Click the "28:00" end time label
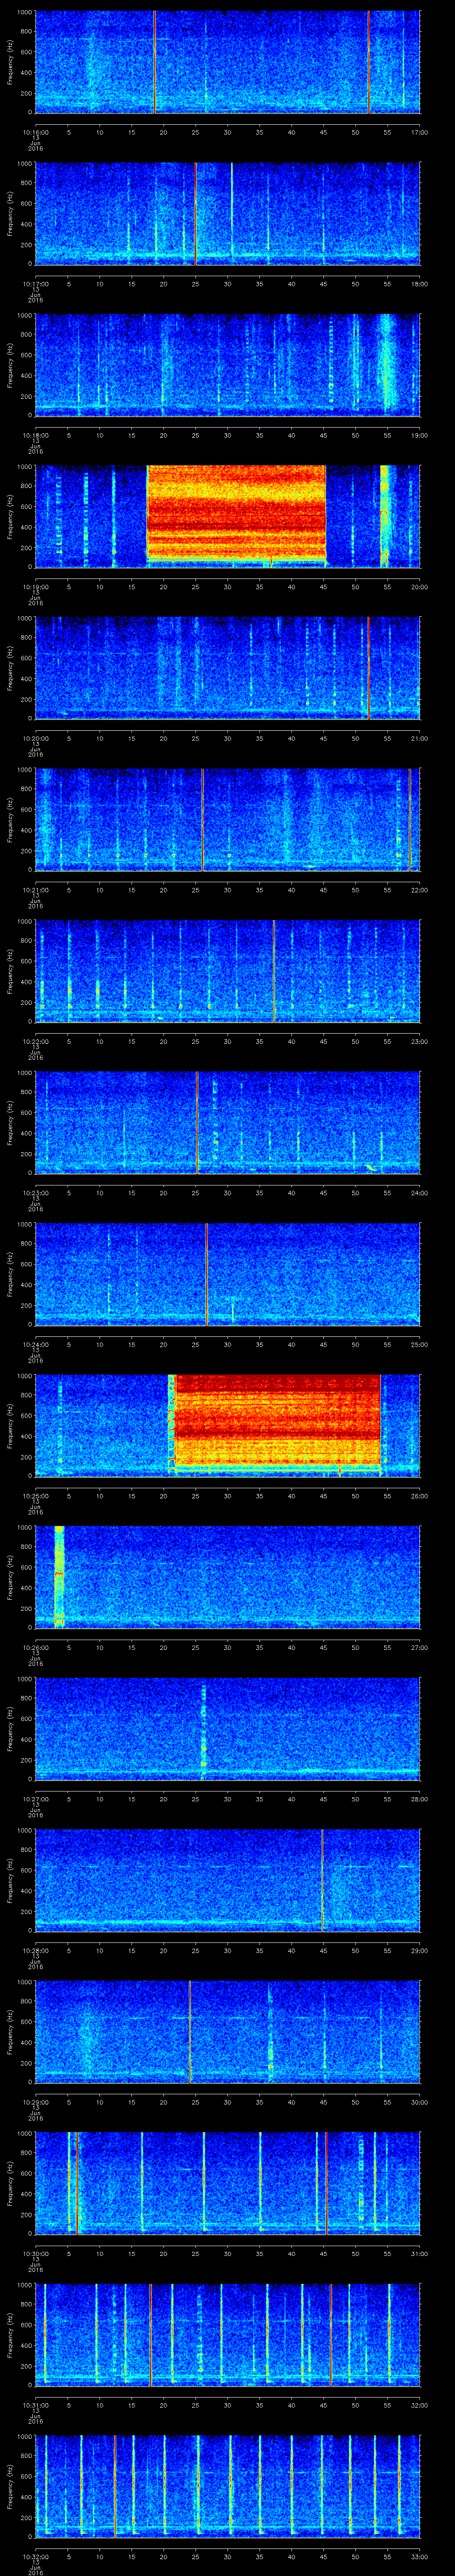 tap(419, 1799)
